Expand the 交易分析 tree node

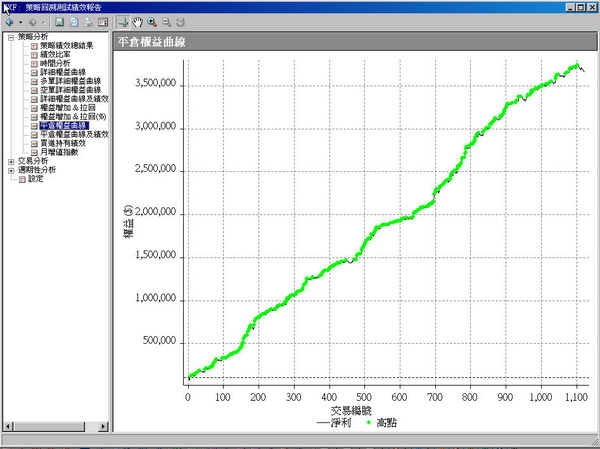(11, 161)
